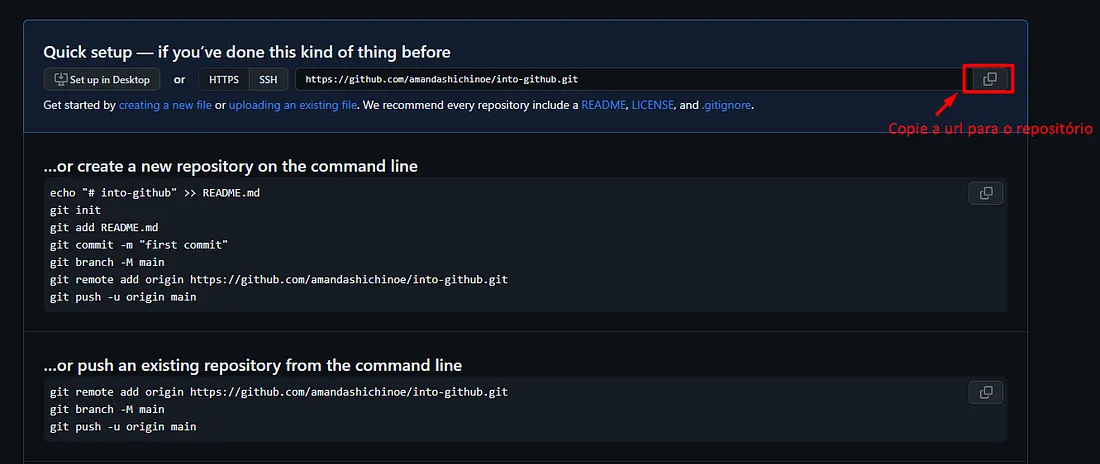The width and height of the screenshot is (1100, 464).
Task: Switch the clone URL to HTTPS
Action: tap(224, 80)
